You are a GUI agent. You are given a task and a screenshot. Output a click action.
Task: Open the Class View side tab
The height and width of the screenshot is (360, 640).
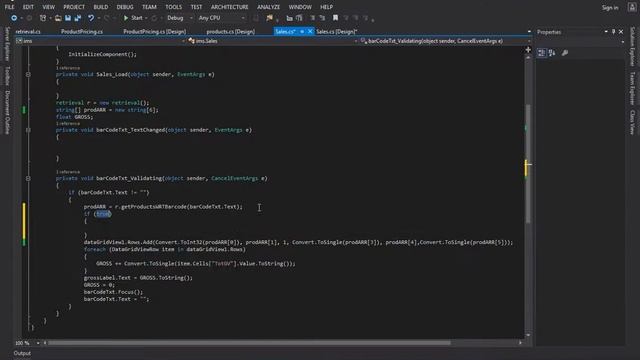point(632,122)
